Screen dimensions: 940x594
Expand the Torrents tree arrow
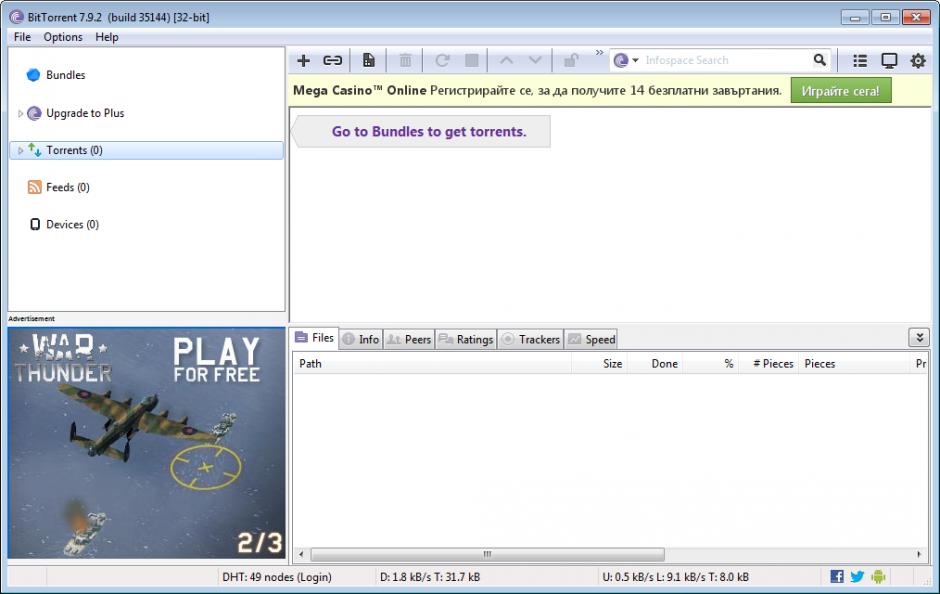point(20,150)
